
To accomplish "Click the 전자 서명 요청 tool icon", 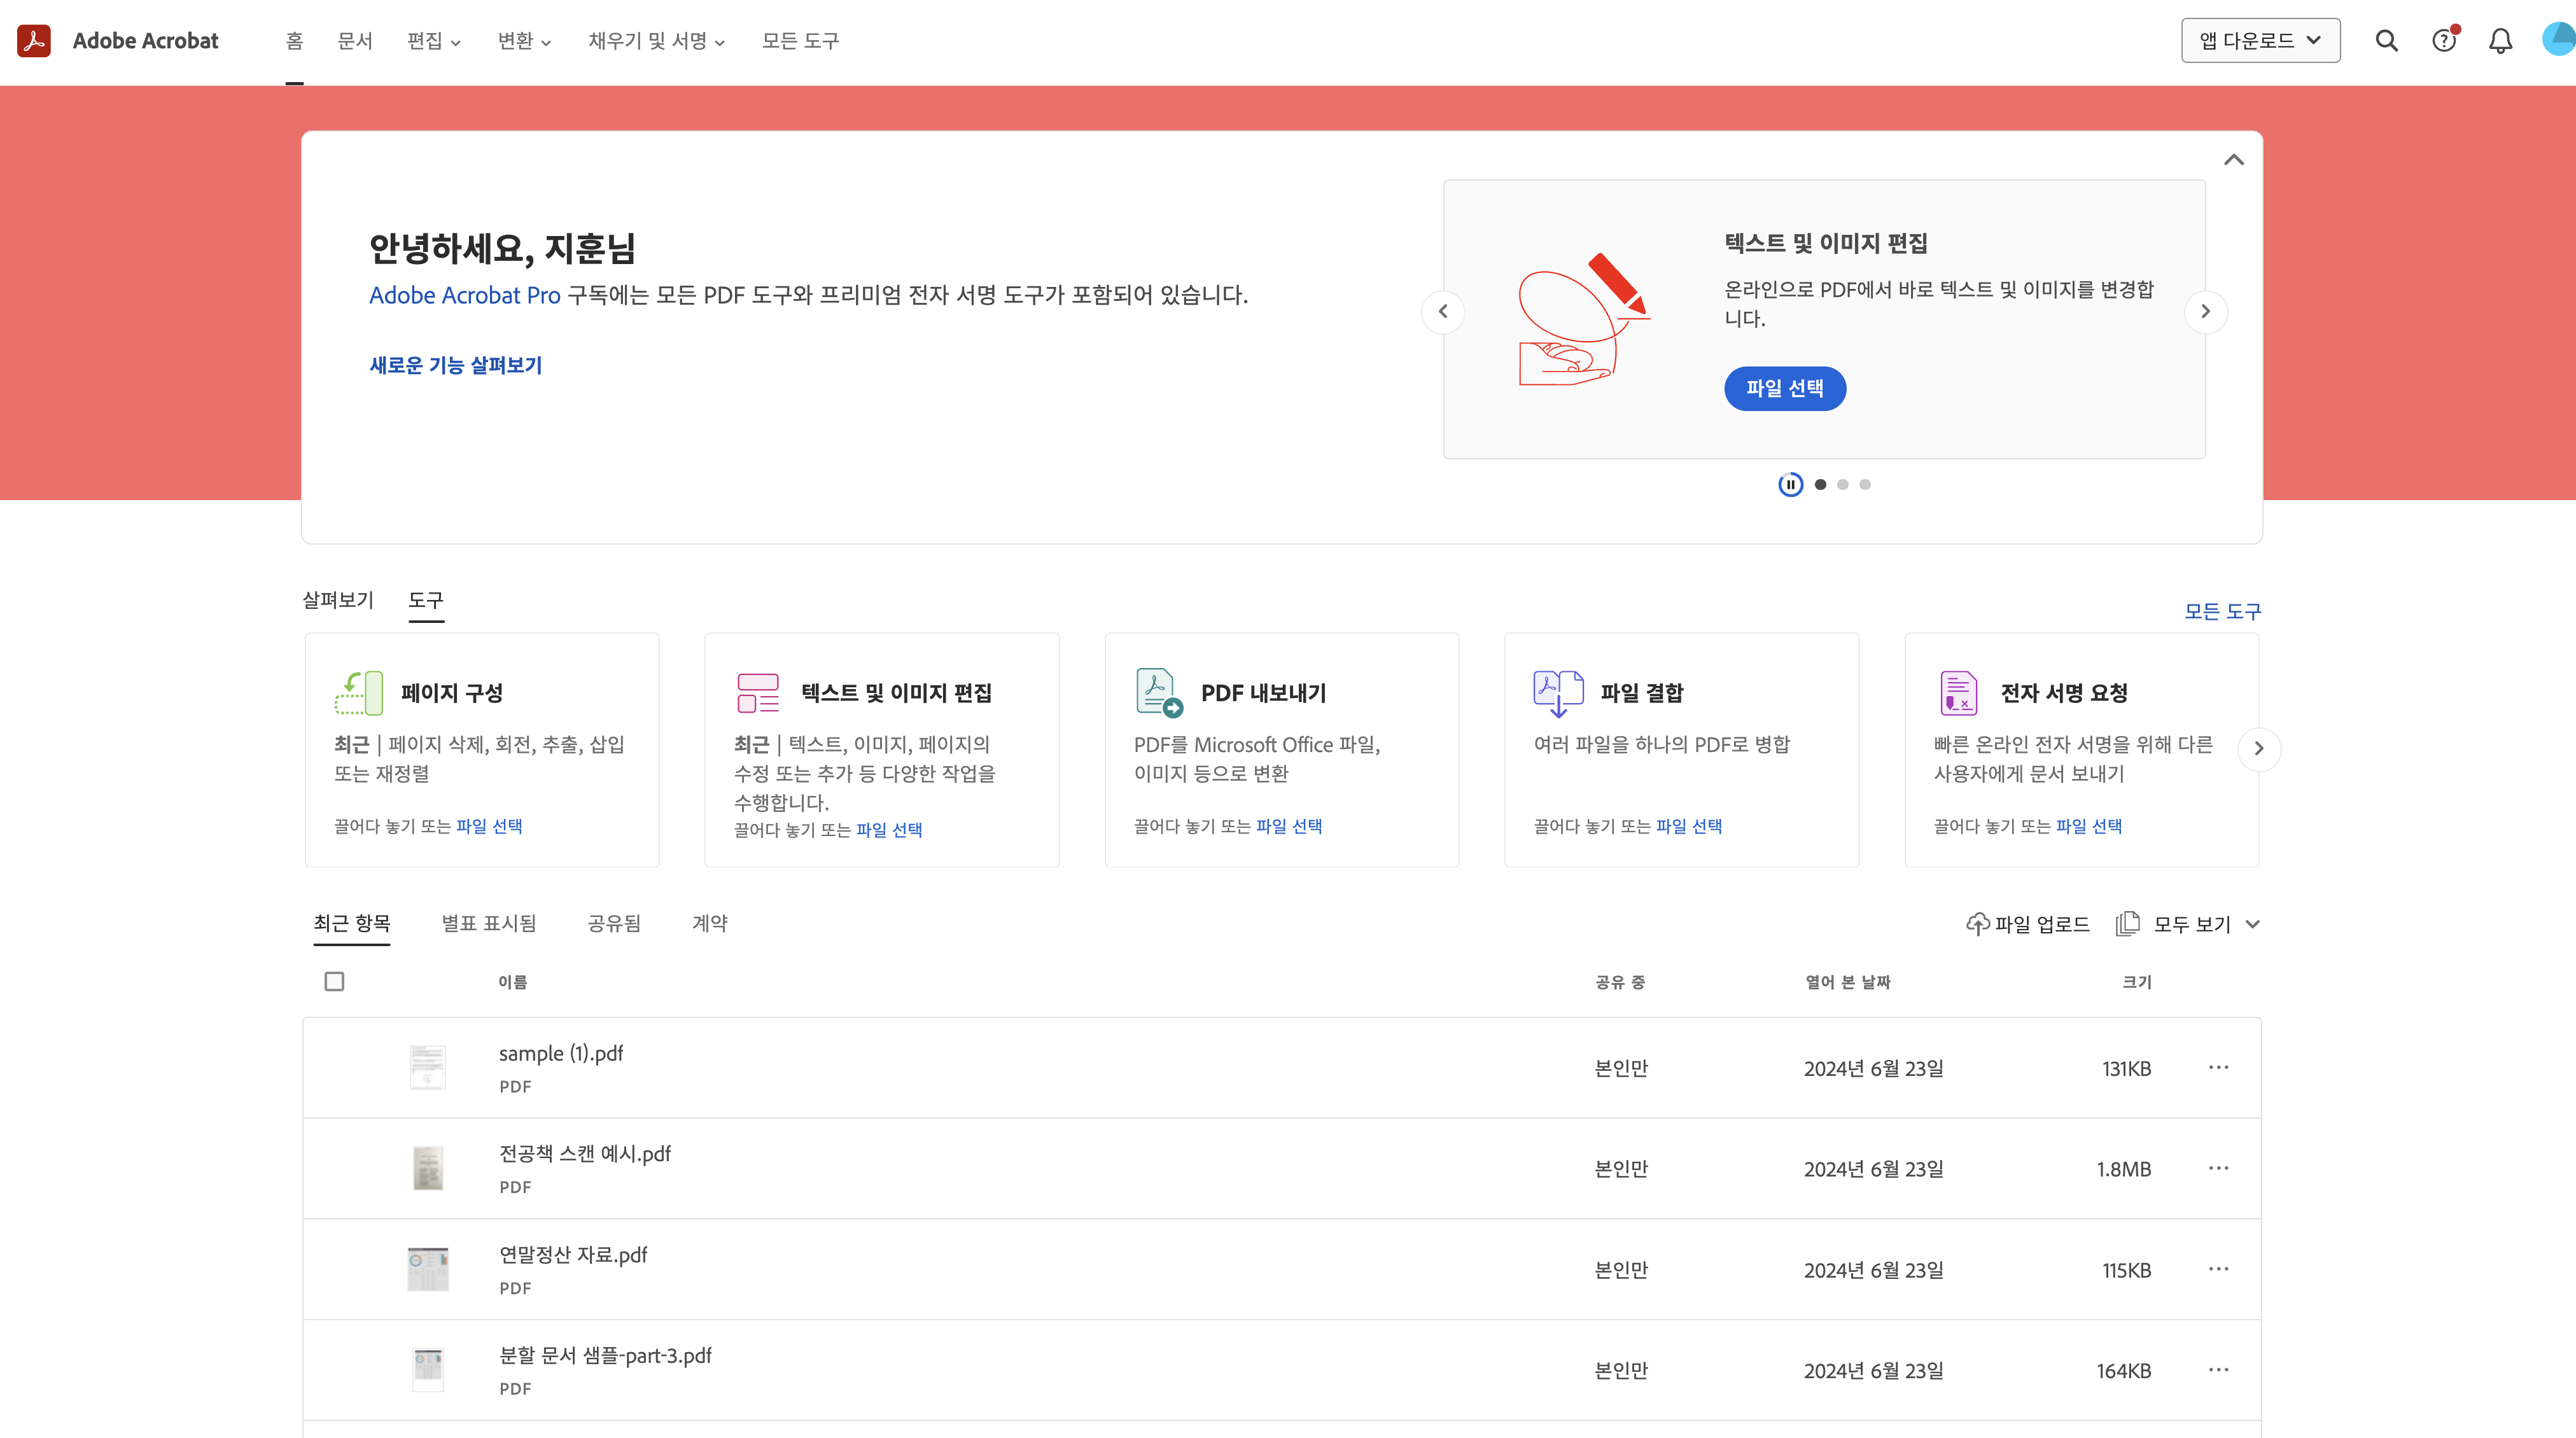I will point(1958,692).
